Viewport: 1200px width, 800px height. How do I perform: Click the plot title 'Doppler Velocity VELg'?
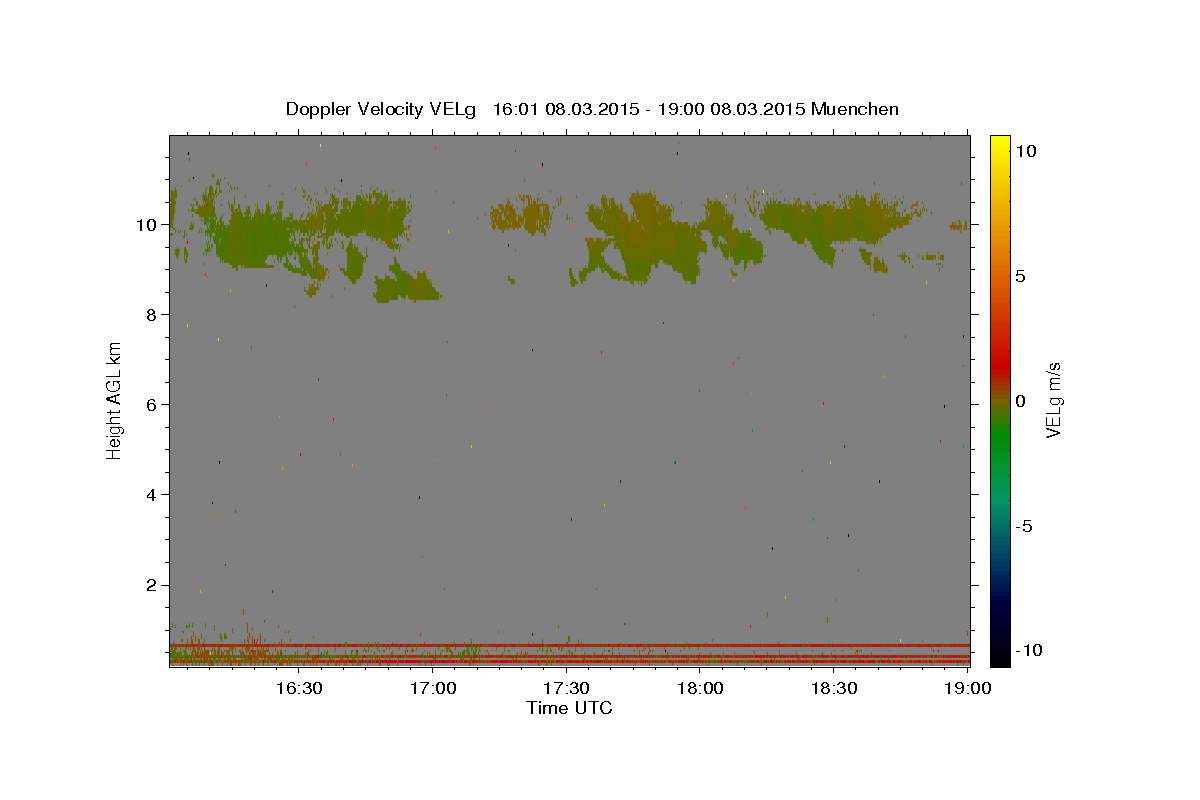pos(383,109)
